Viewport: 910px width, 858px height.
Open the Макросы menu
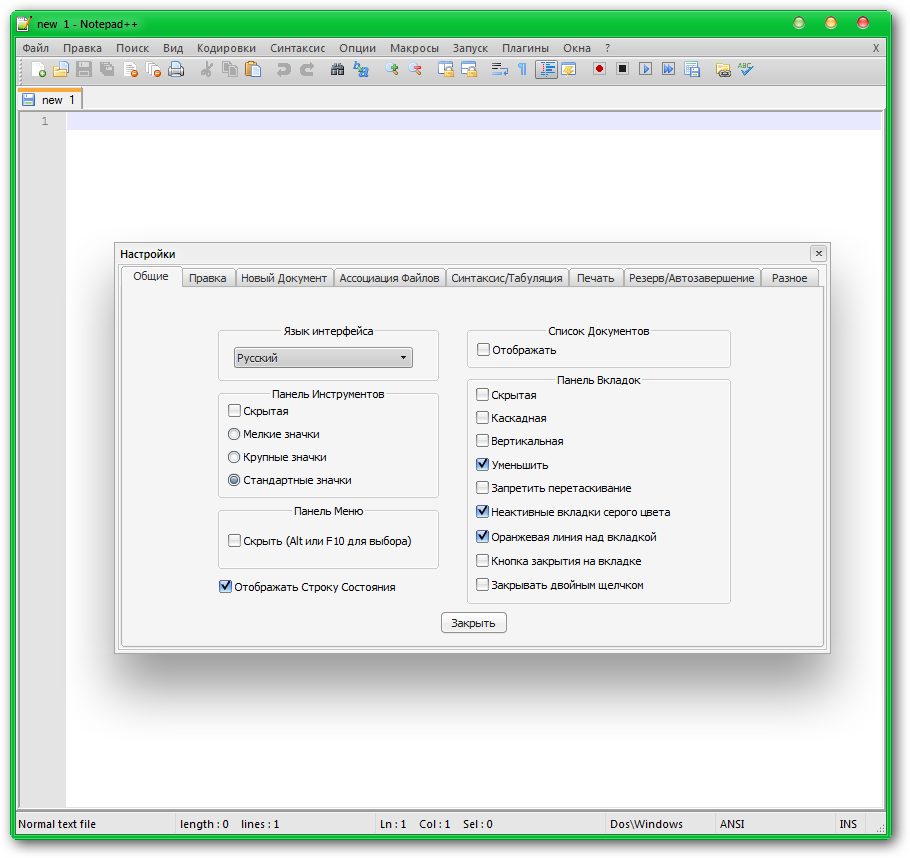point(414,48)
